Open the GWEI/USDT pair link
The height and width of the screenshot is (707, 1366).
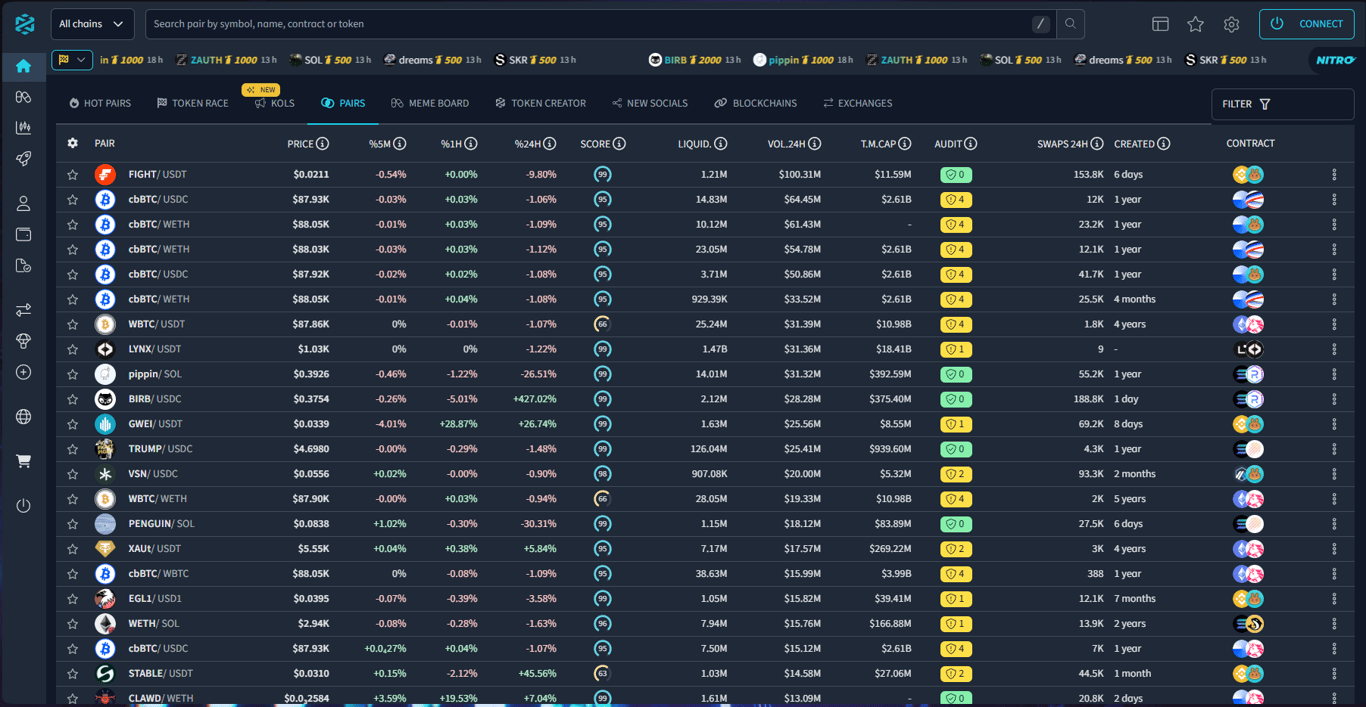(x=155, y=424)
